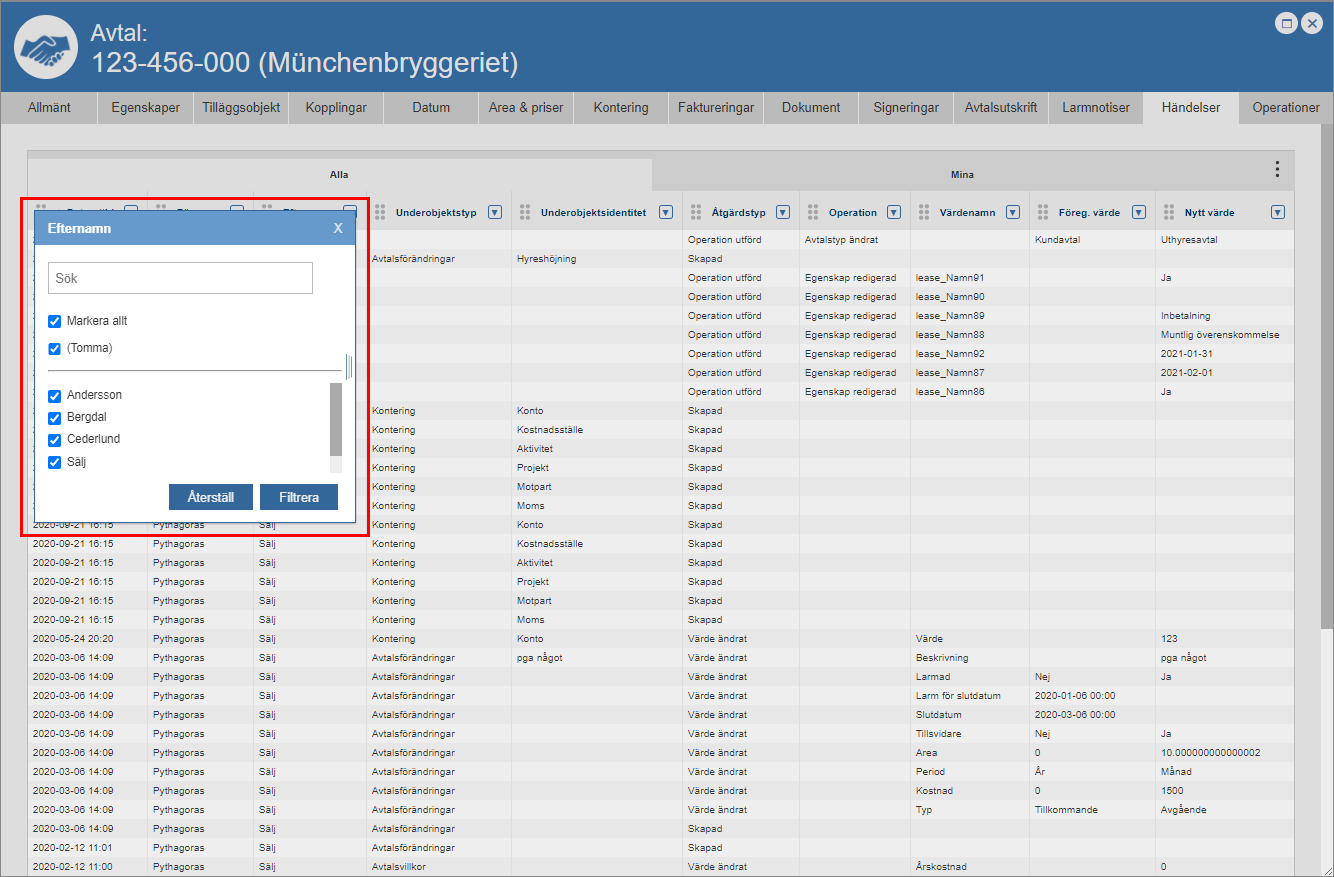The height and width of the screenshot is (877, 1334).
Task: Toggle the (Tomma) checkbox
Action: click(x=55, y=349)
